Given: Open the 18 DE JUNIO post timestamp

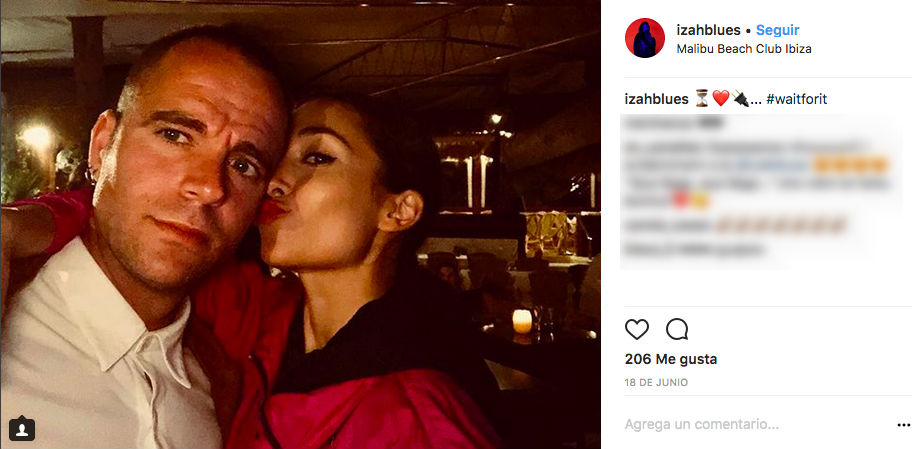Looking at the screenshot, I should [x=656, y=383].
